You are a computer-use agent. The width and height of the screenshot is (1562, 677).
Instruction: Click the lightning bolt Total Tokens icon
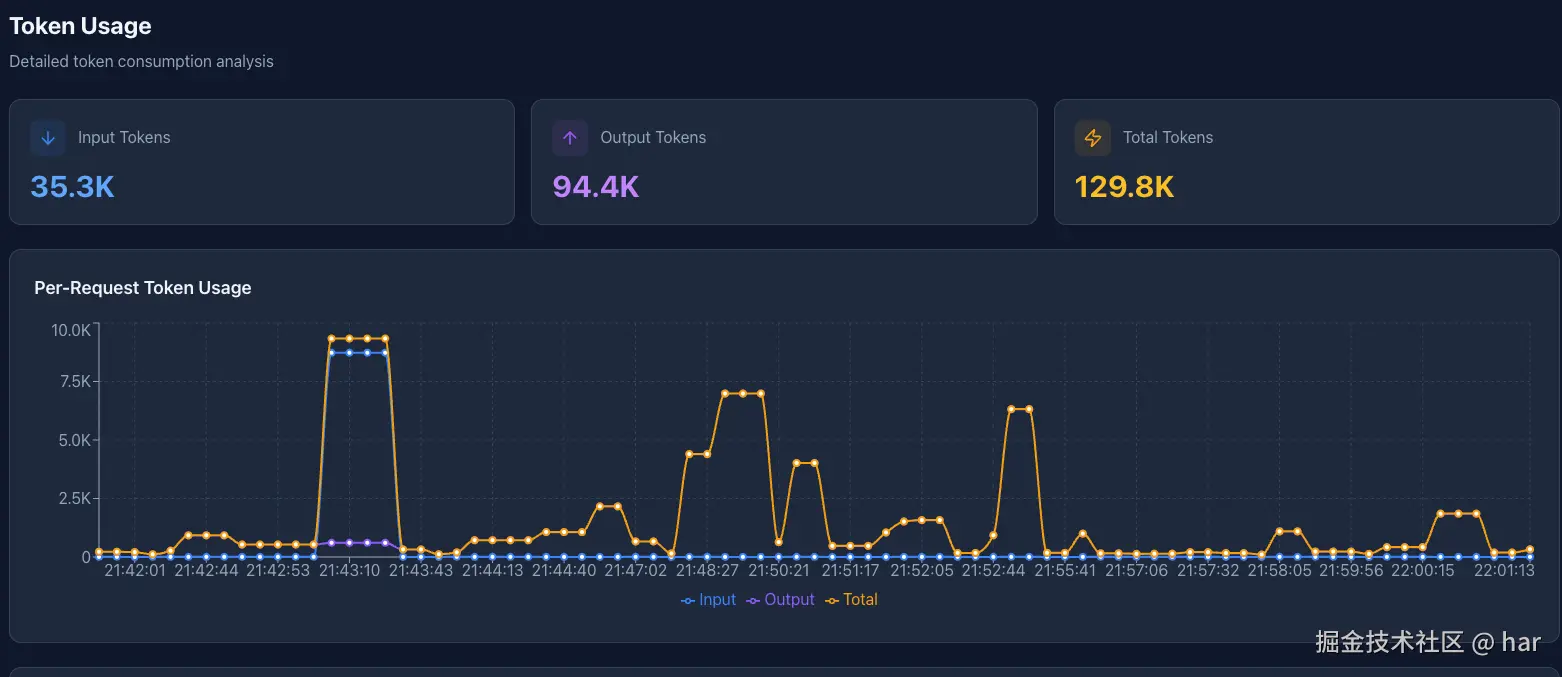1092,137
